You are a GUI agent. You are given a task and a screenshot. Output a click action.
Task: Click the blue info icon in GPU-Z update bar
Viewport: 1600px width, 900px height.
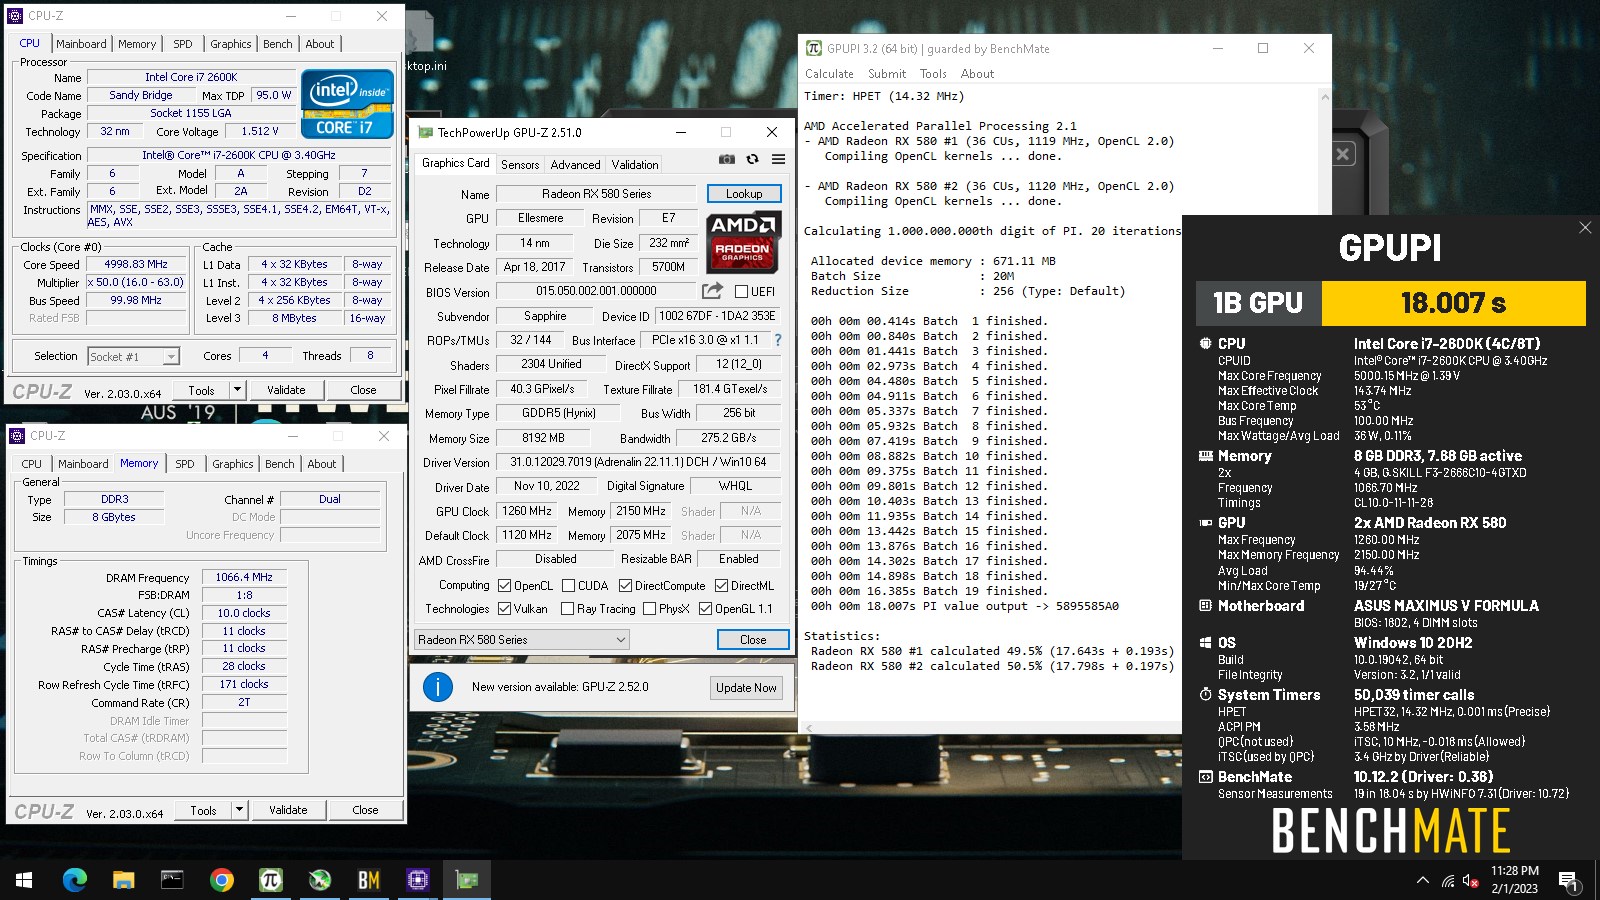[438, 687]
